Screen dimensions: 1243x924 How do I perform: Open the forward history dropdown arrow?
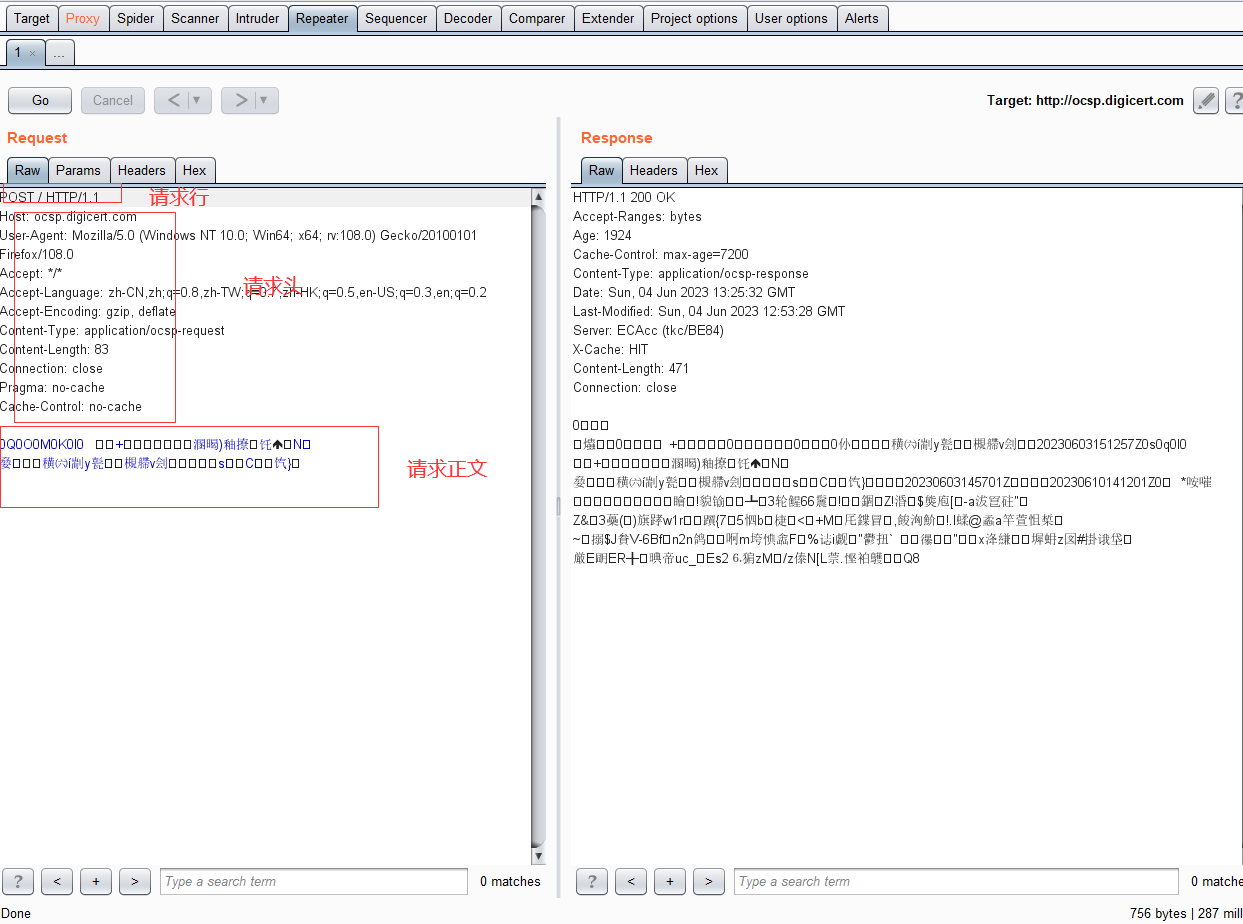click(x=266, y=100)
